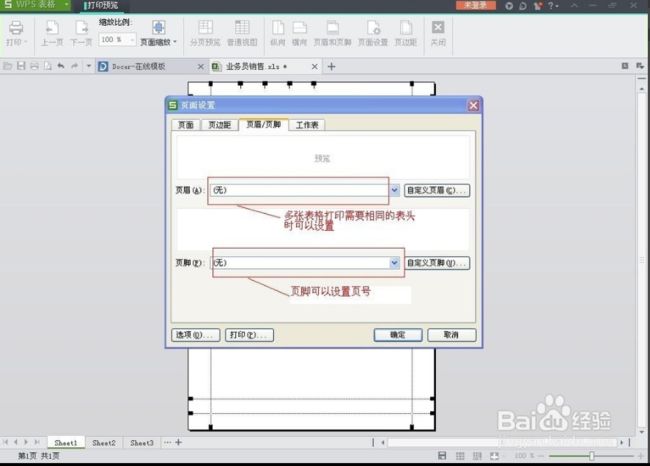Click the zoom out minus button
Image resolution: width=650 pixels, height=466 pixels.
pyautogui.click(x=541, y=456)
